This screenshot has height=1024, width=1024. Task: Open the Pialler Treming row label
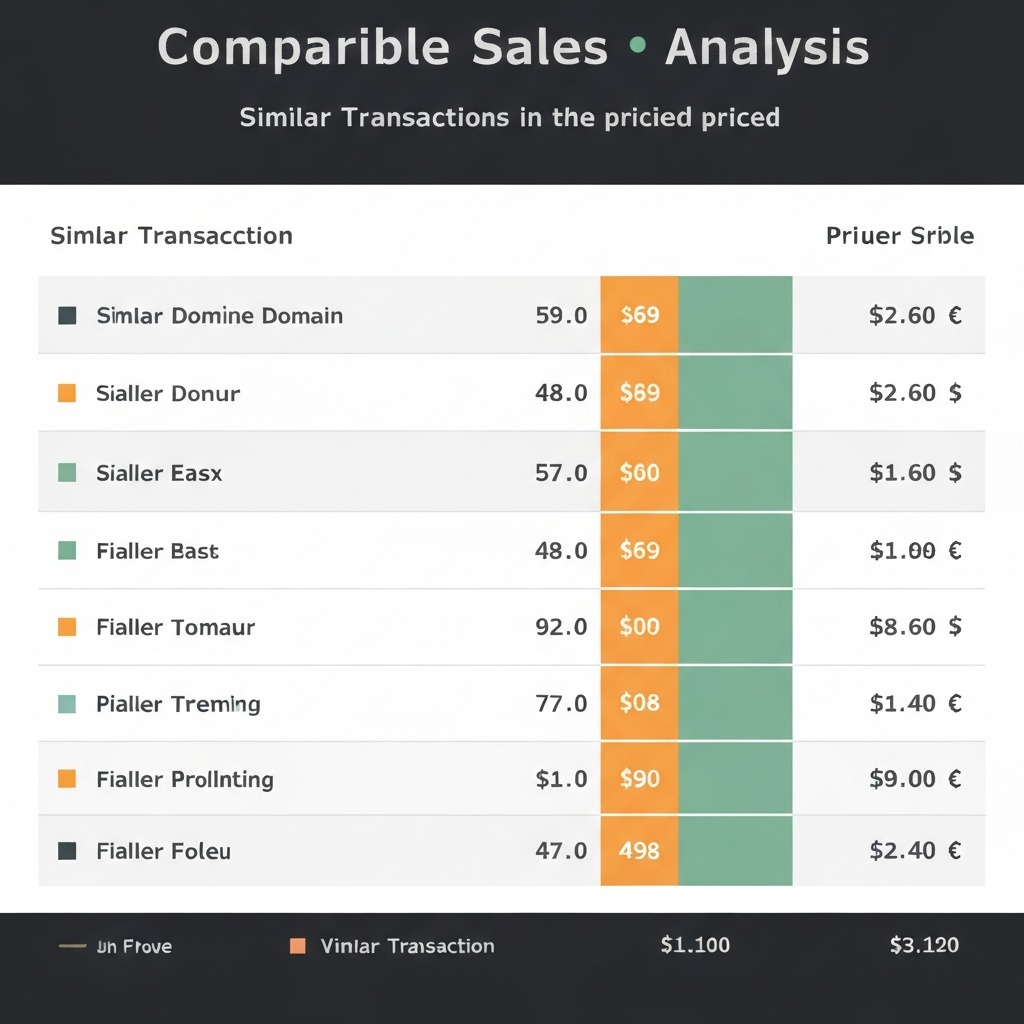click(x=178, y=704)
